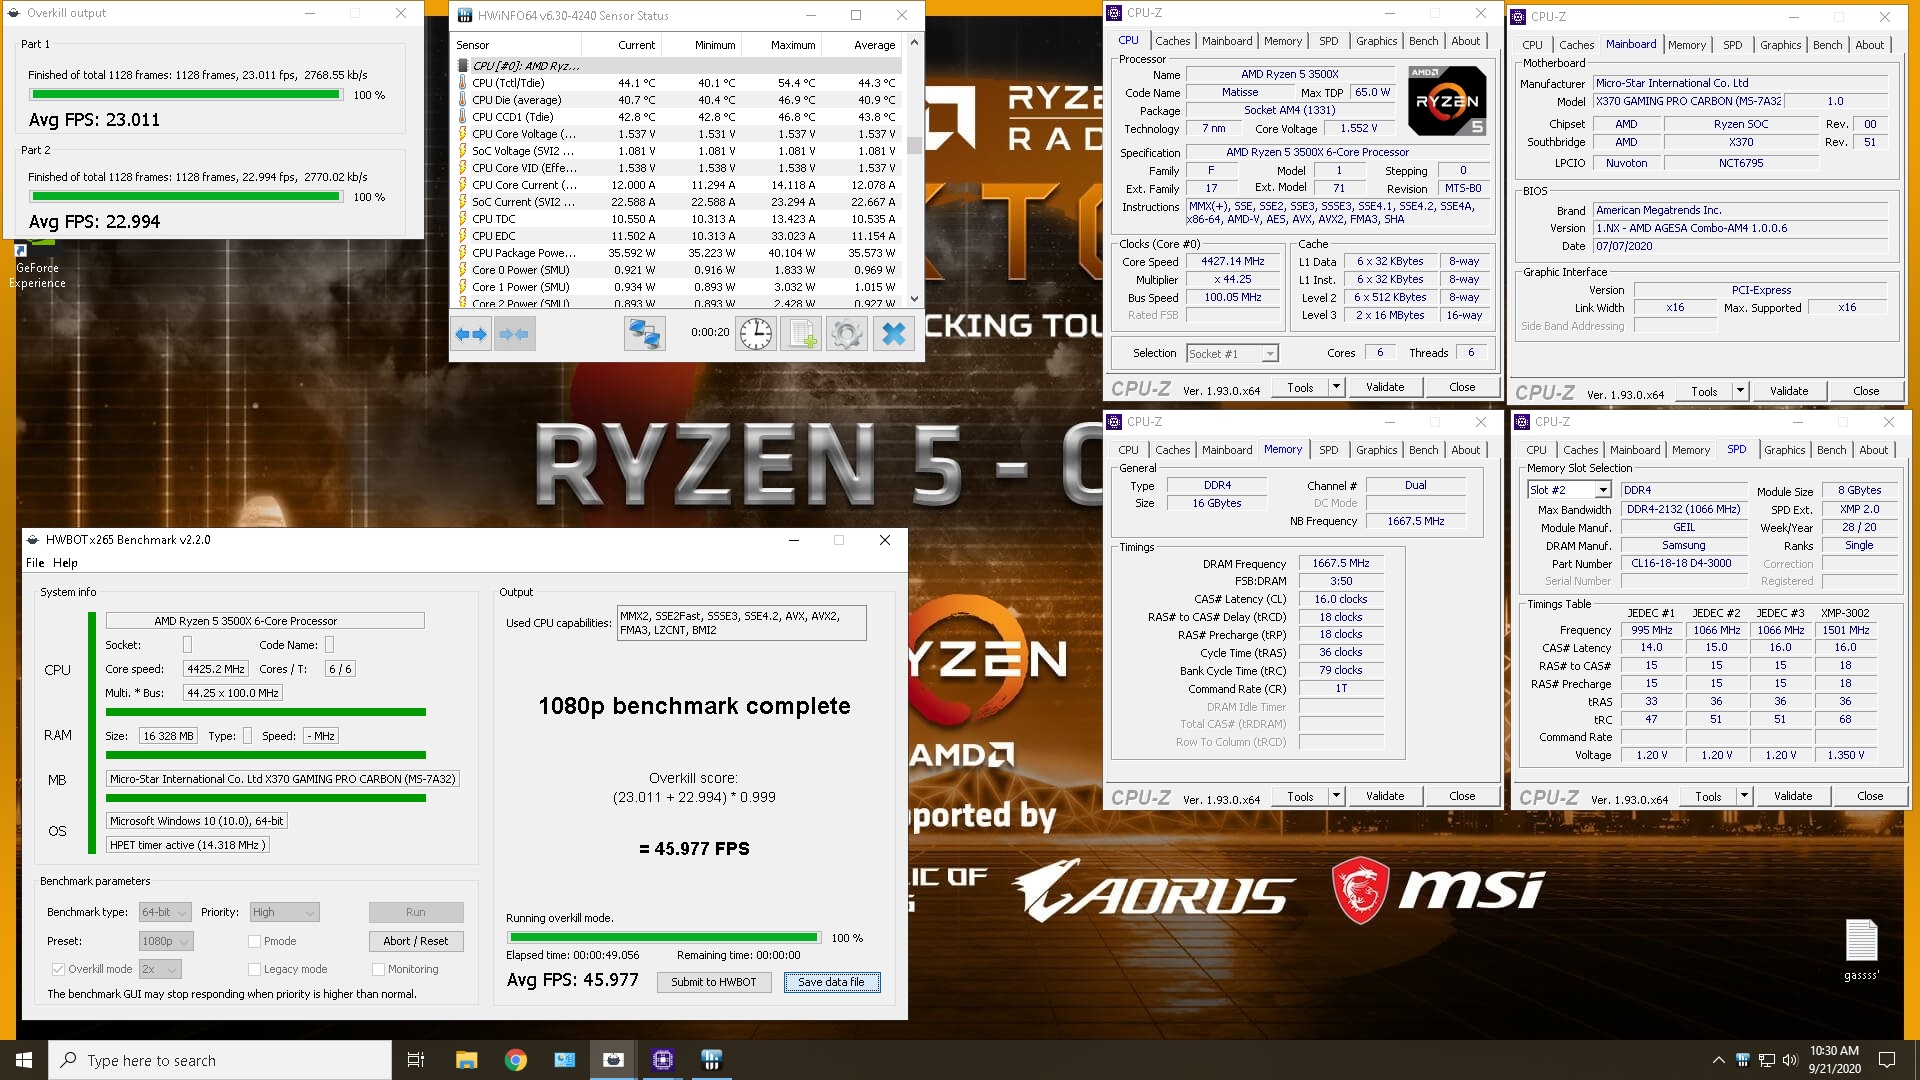Open taskbar clock showing 10:30 AM
Viewport: 1920px width, 1080px height.
point(1834,1060)
